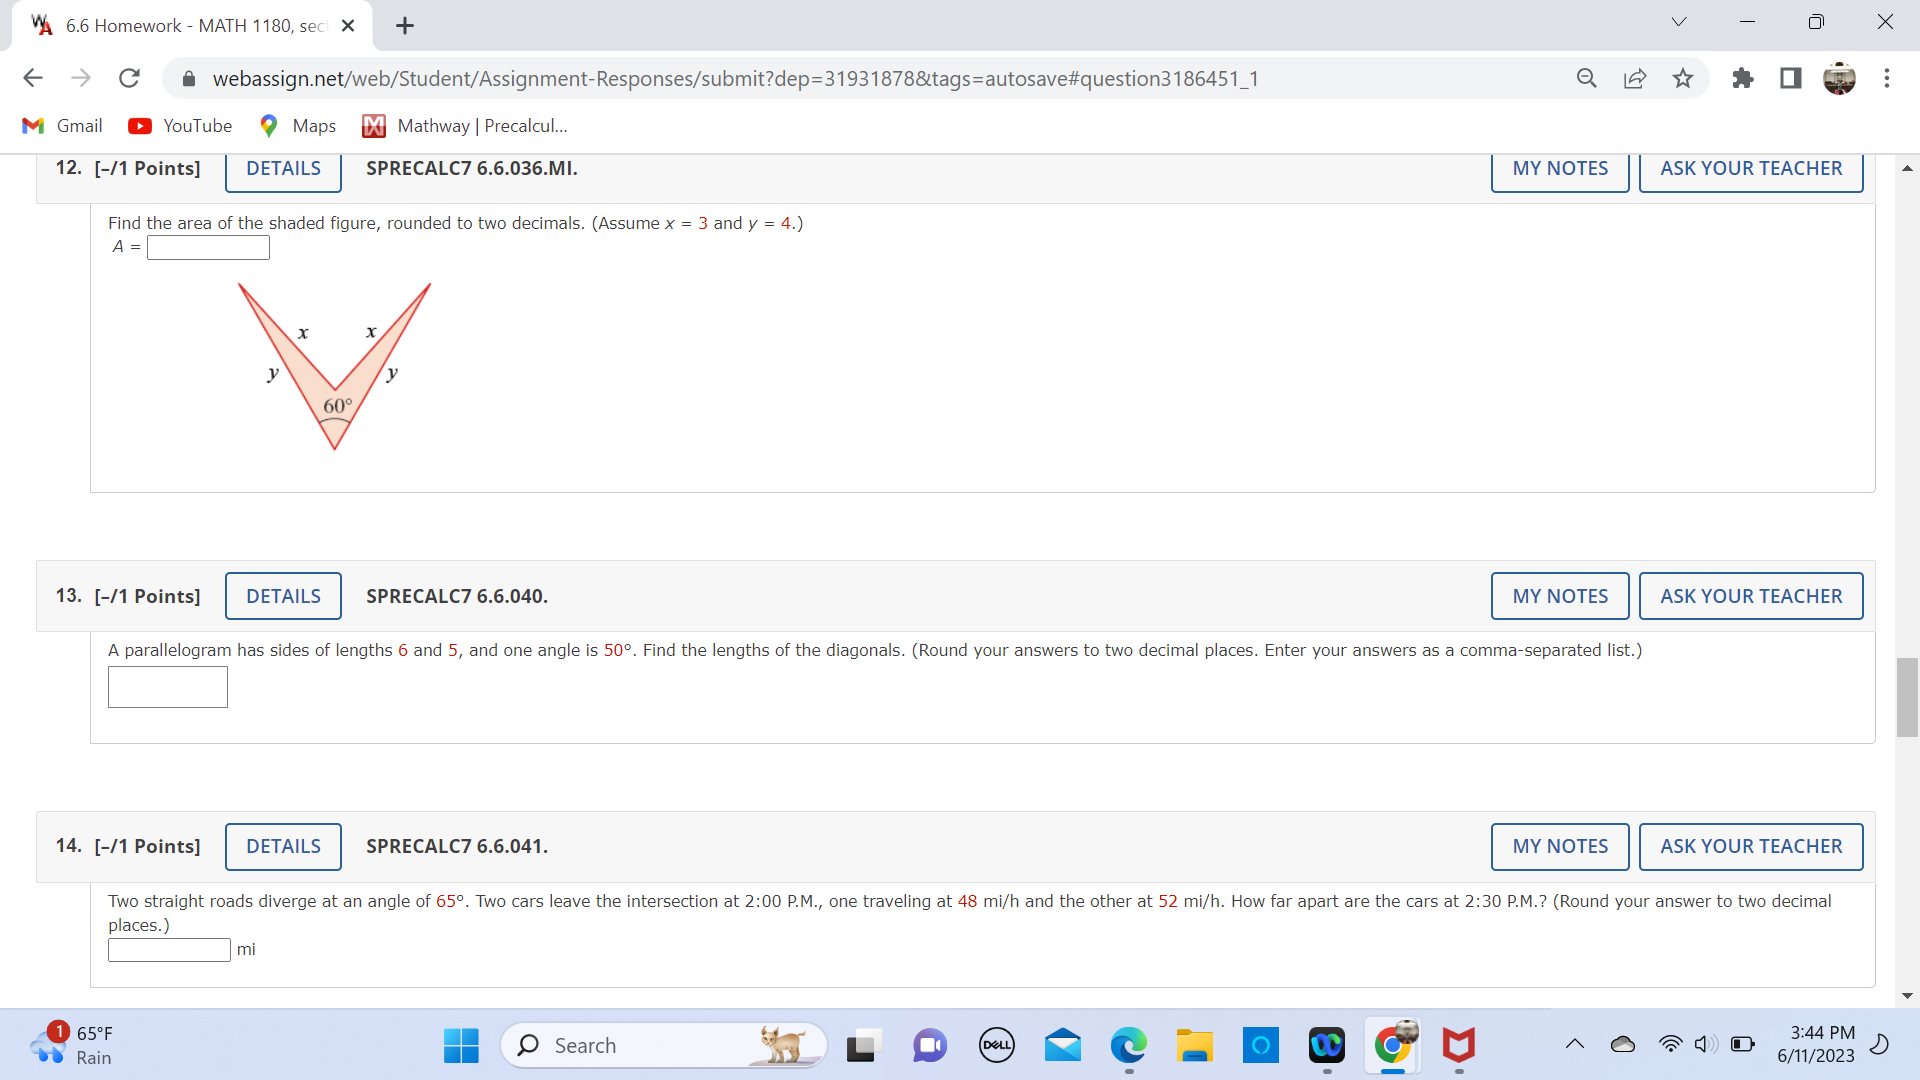
Task: Bookmark this page with star icon
Action: (x=1683, y=78)
